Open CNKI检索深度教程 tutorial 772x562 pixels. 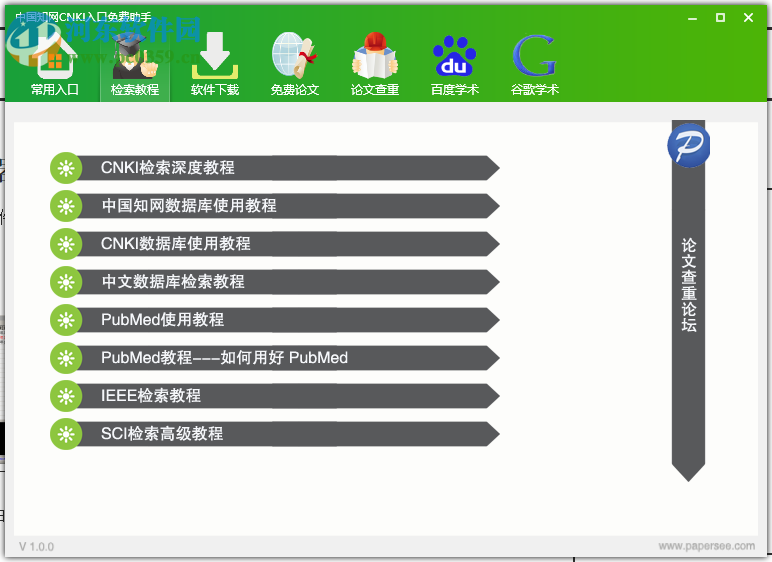(x=290, y=168)
